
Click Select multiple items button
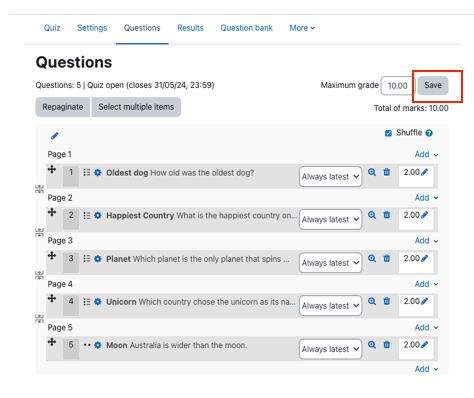point(136,107)
